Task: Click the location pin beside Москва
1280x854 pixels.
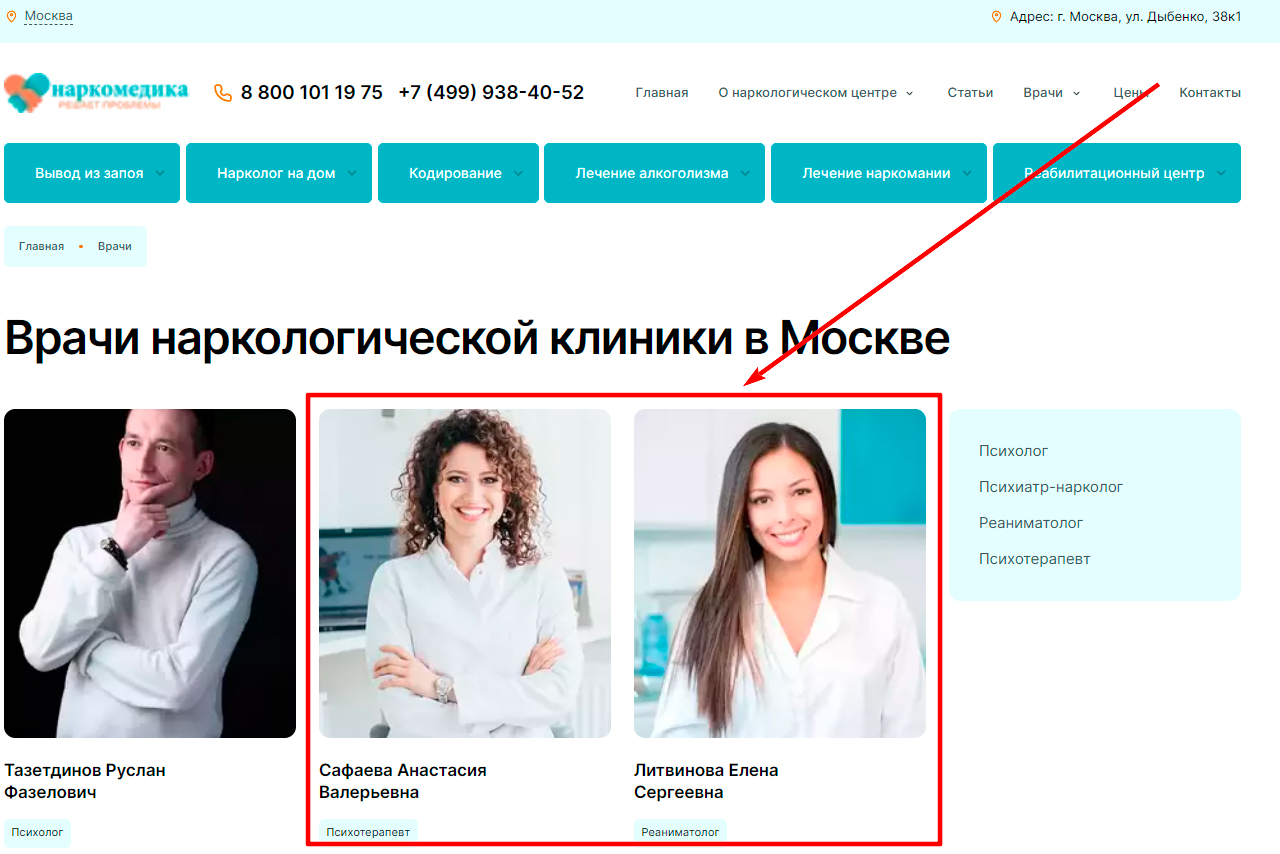Action: tap(11, 16)
